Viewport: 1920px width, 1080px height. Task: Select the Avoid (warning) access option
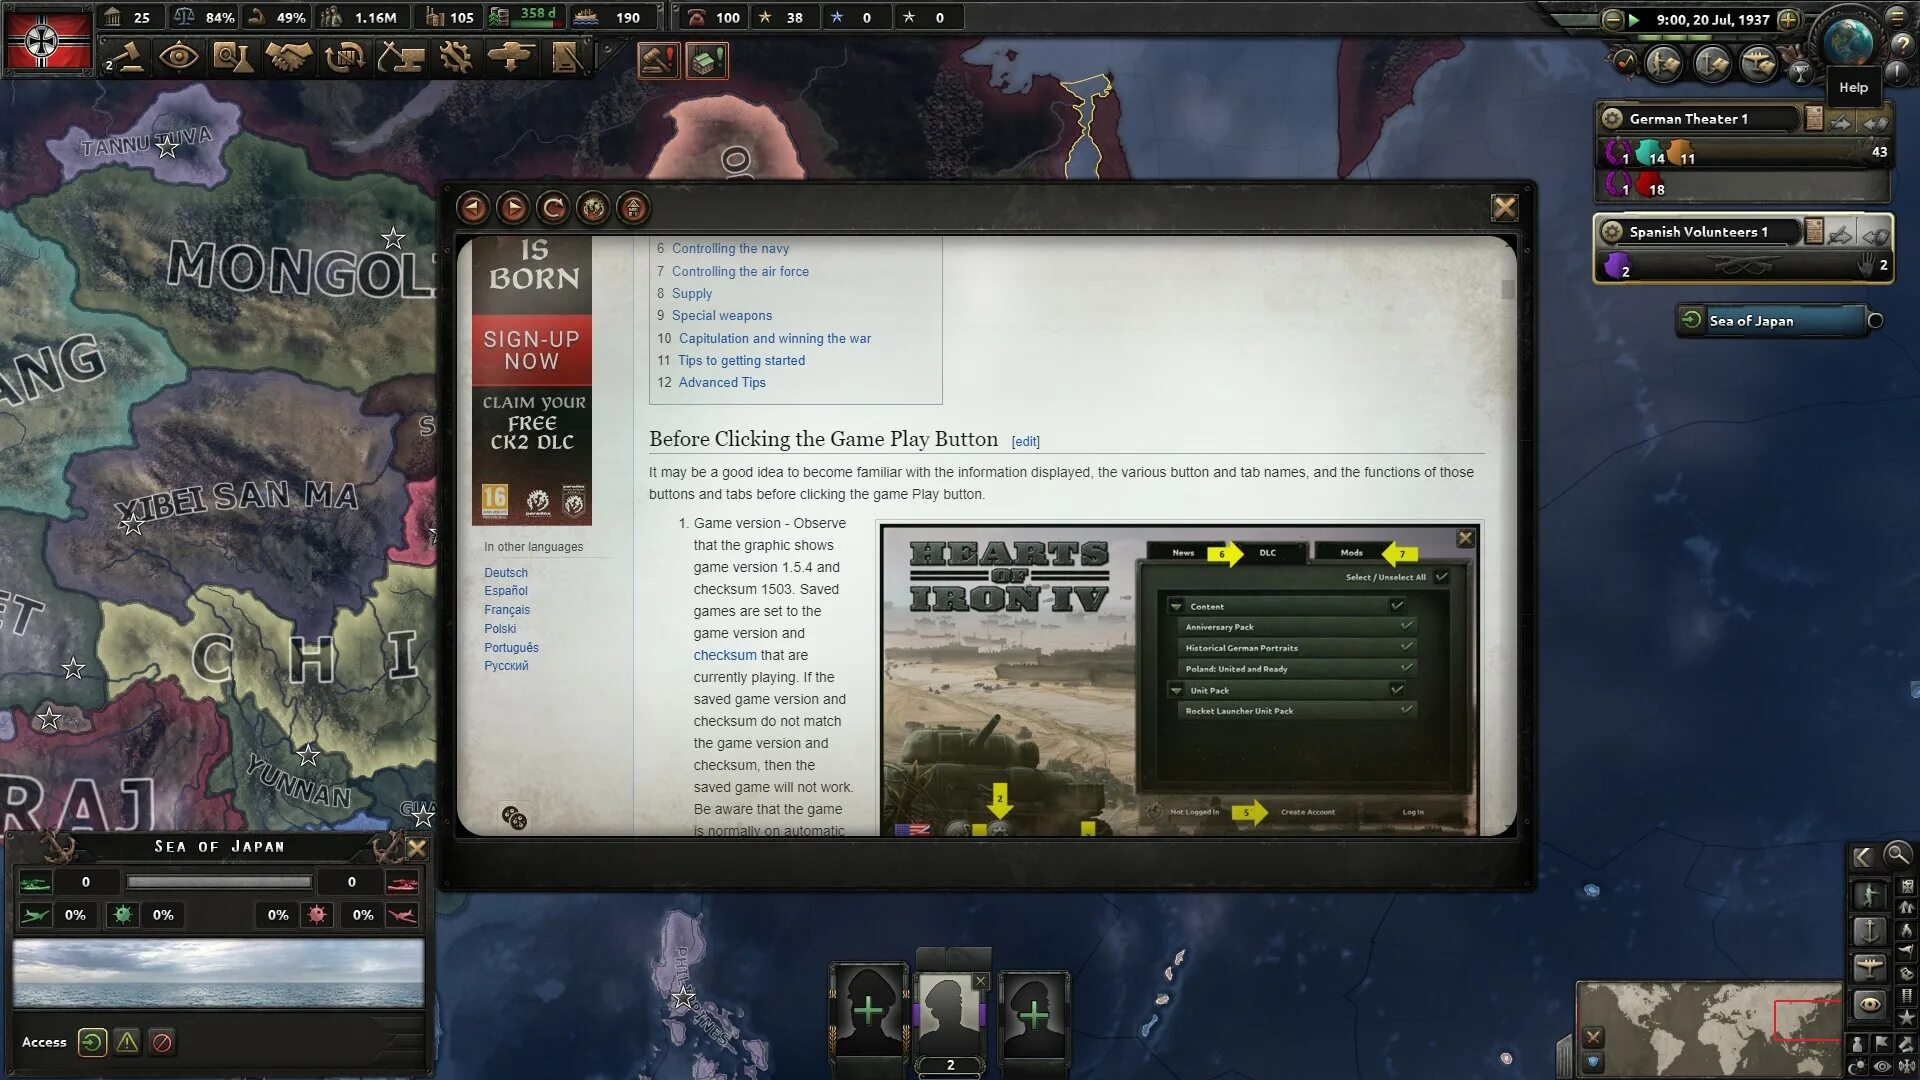(x=127, y=1042)
